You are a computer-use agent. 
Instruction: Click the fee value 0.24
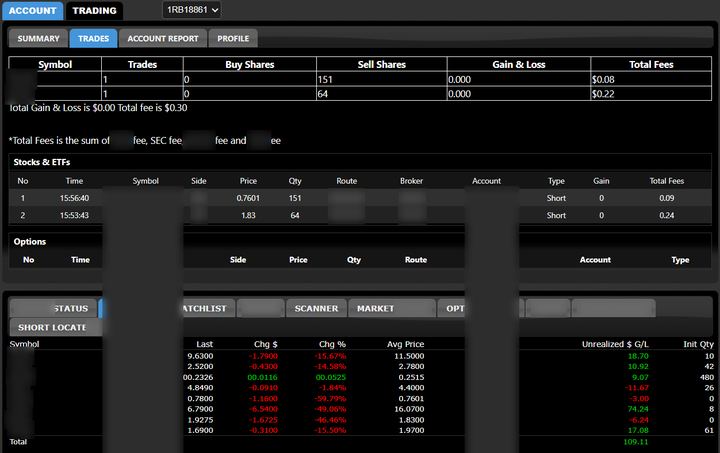point(667,215)
